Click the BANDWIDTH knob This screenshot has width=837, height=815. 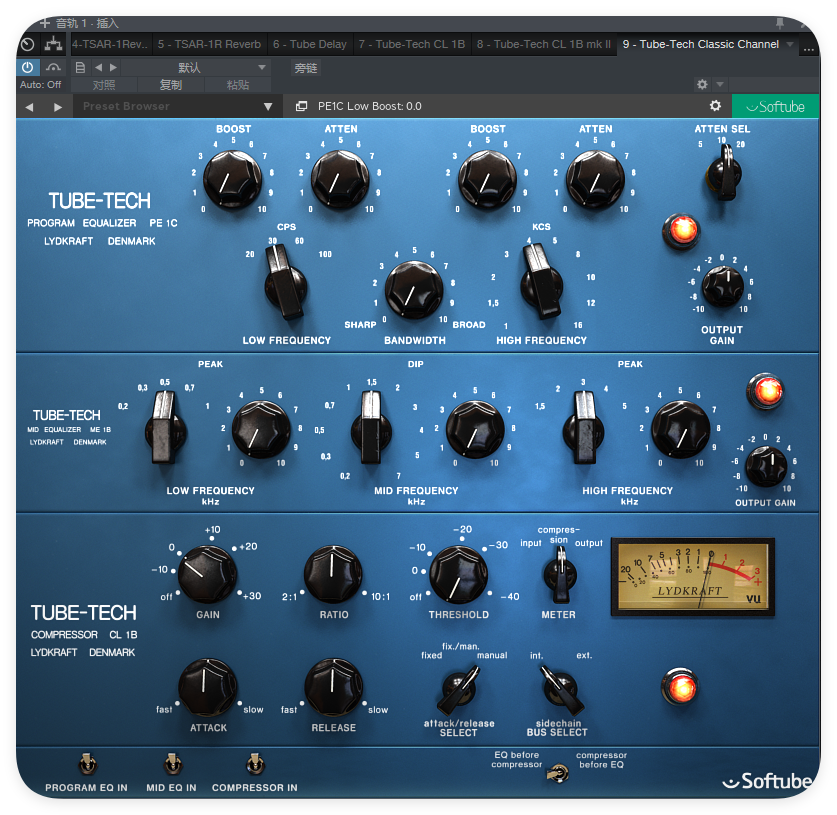pos(414,290)
